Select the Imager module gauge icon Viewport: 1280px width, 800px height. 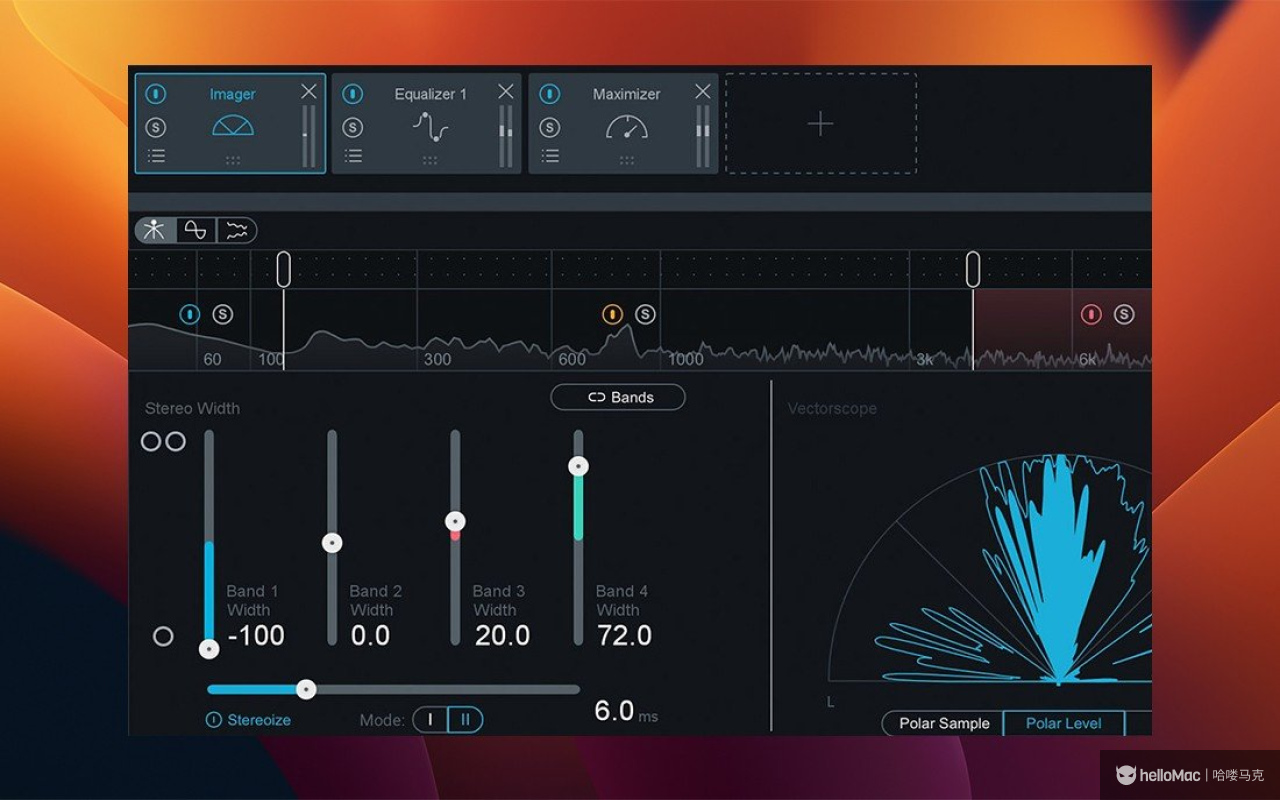click(233, 125)
